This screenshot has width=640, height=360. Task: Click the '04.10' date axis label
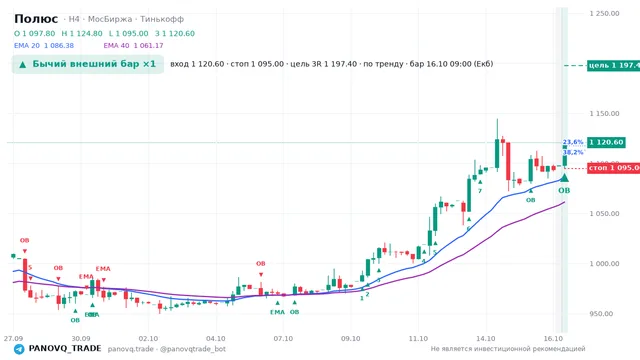[x=216, y=339]
